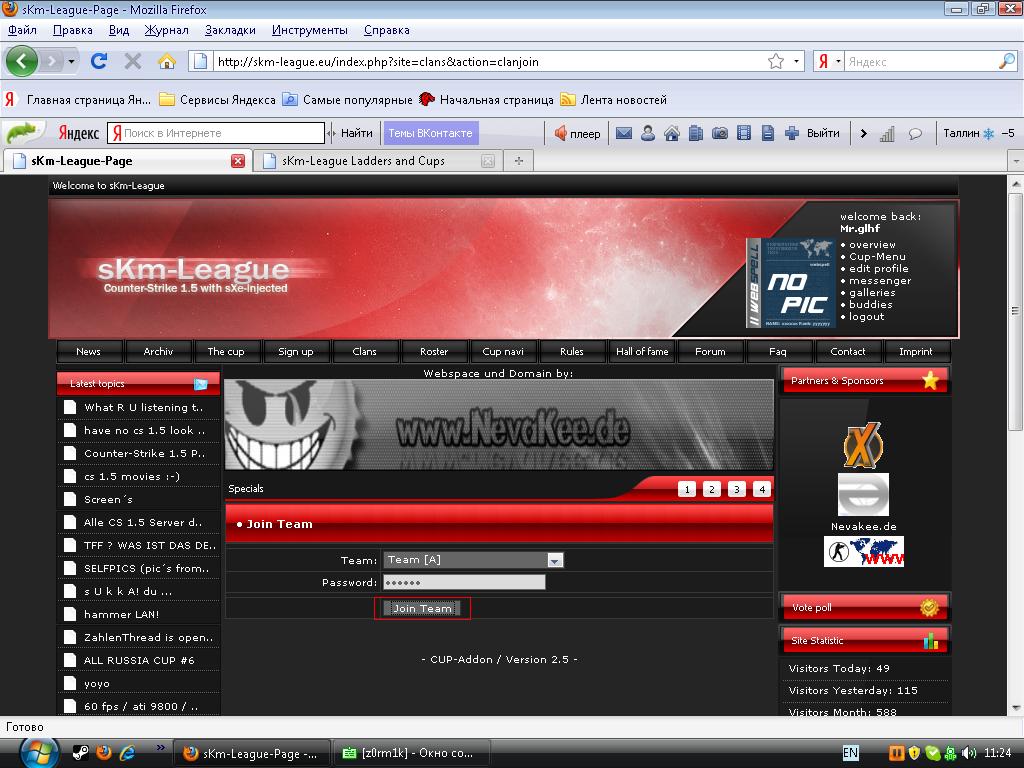
Task: Bookmark this page with the star icon
Action: [776, 61]
